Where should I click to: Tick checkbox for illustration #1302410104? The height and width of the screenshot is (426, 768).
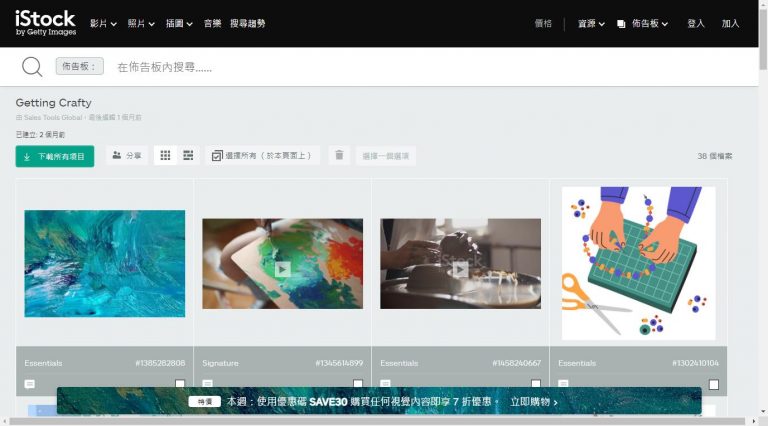(x=714, y=384)
